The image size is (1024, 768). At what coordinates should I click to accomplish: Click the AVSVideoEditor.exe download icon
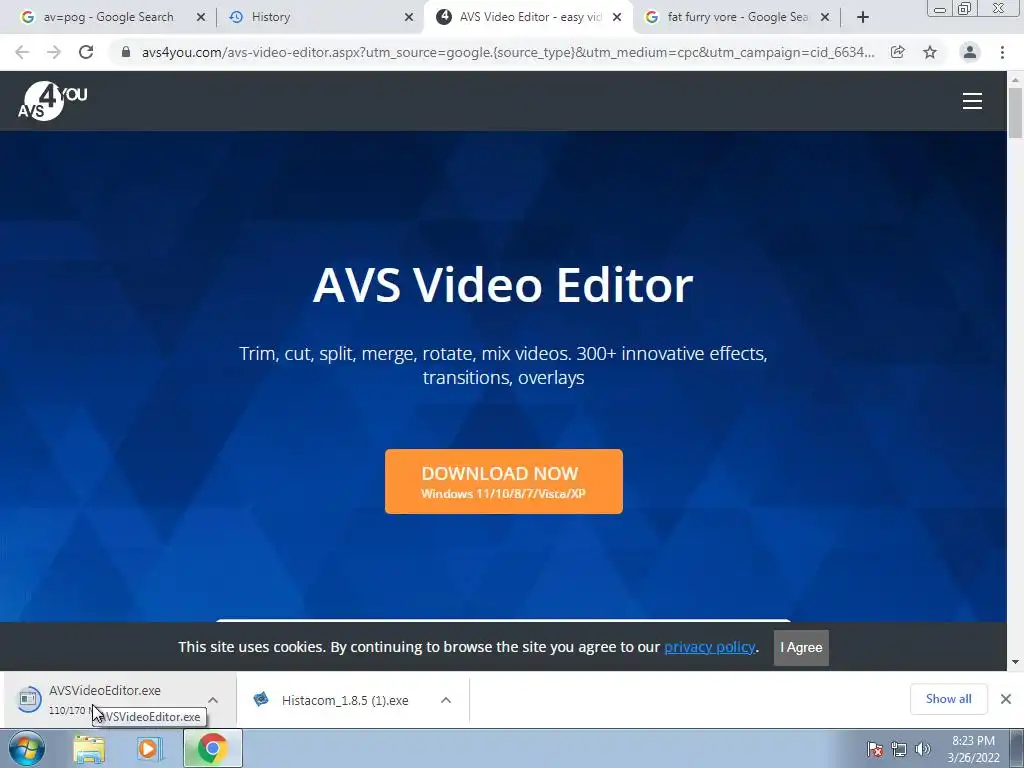pos(29,699)
